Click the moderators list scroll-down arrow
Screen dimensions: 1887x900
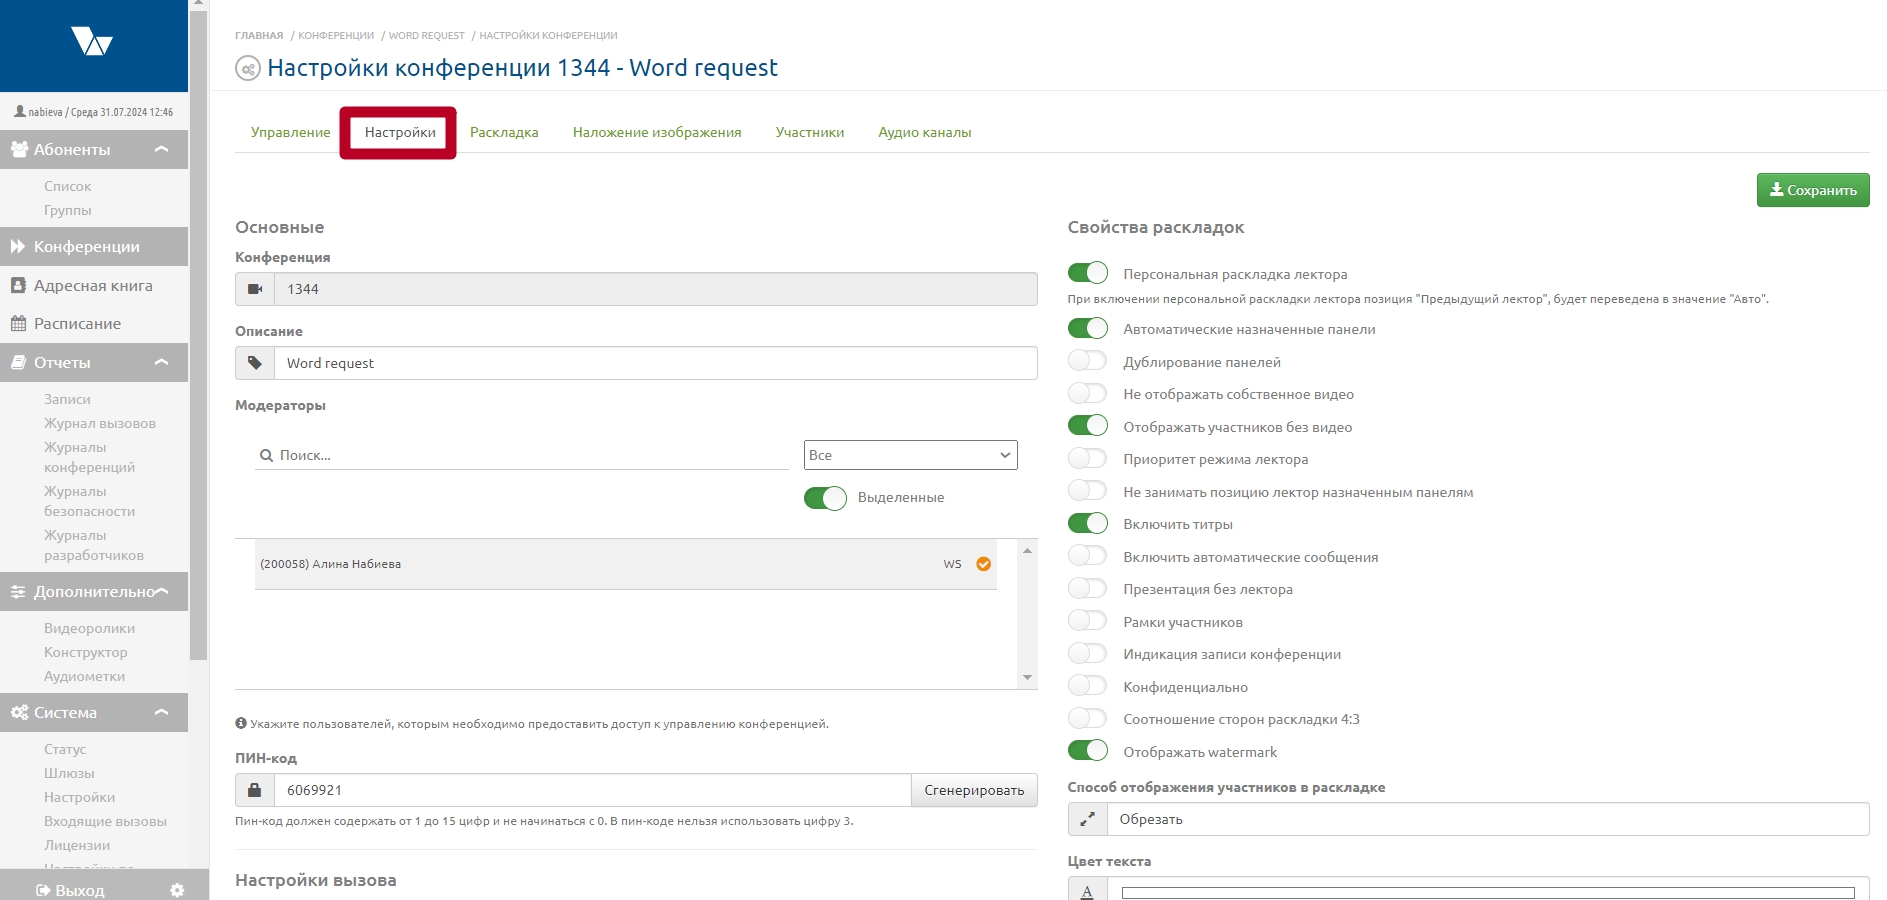(1027, 678)
